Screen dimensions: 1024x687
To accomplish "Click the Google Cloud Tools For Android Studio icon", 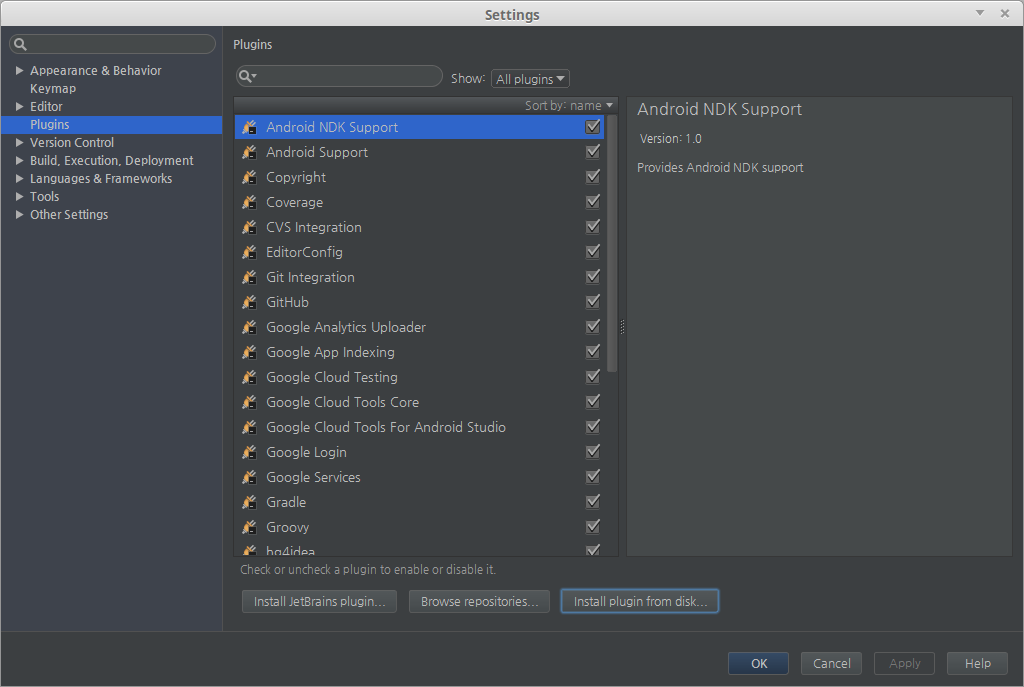I will pyautogui.click(x=249, y=427).
